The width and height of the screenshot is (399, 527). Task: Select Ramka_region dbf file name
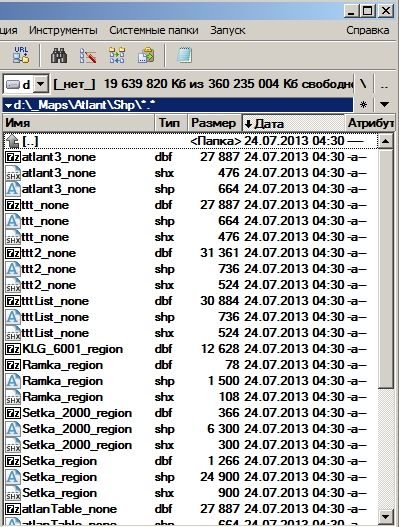click(x=63, y=365)
